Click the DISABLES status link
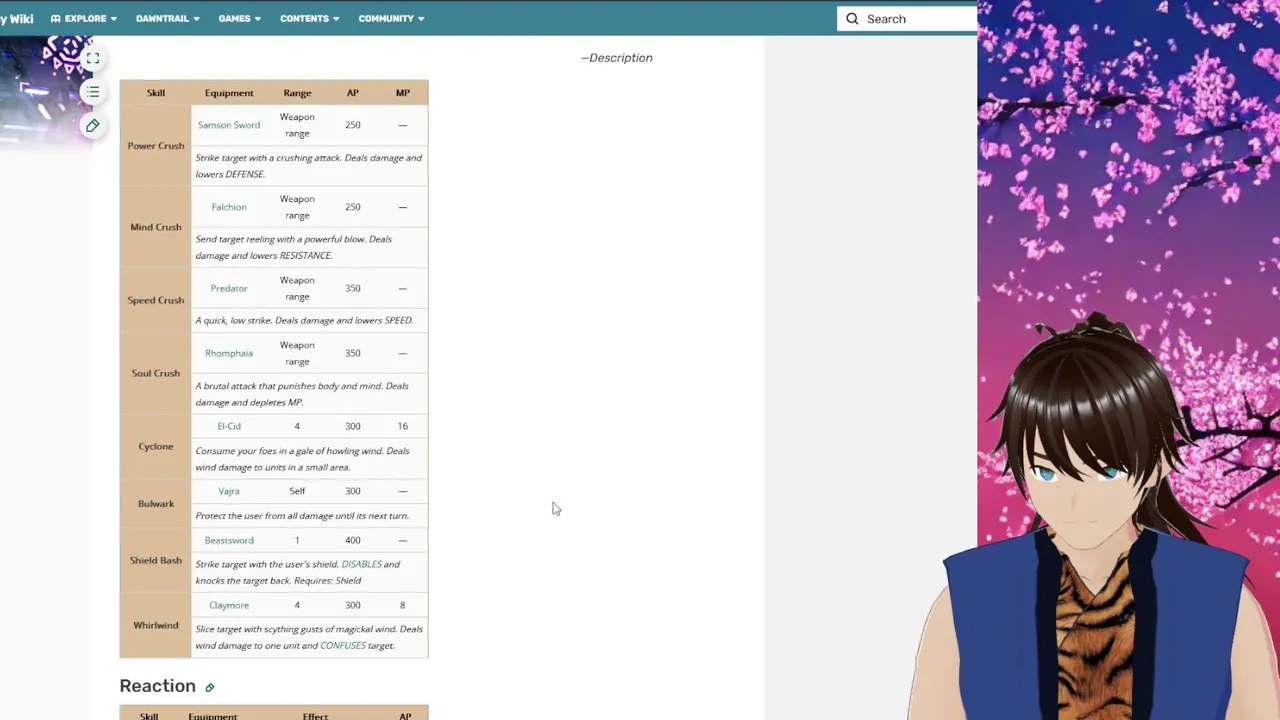Screen dimensions: 1280x720 361,564
